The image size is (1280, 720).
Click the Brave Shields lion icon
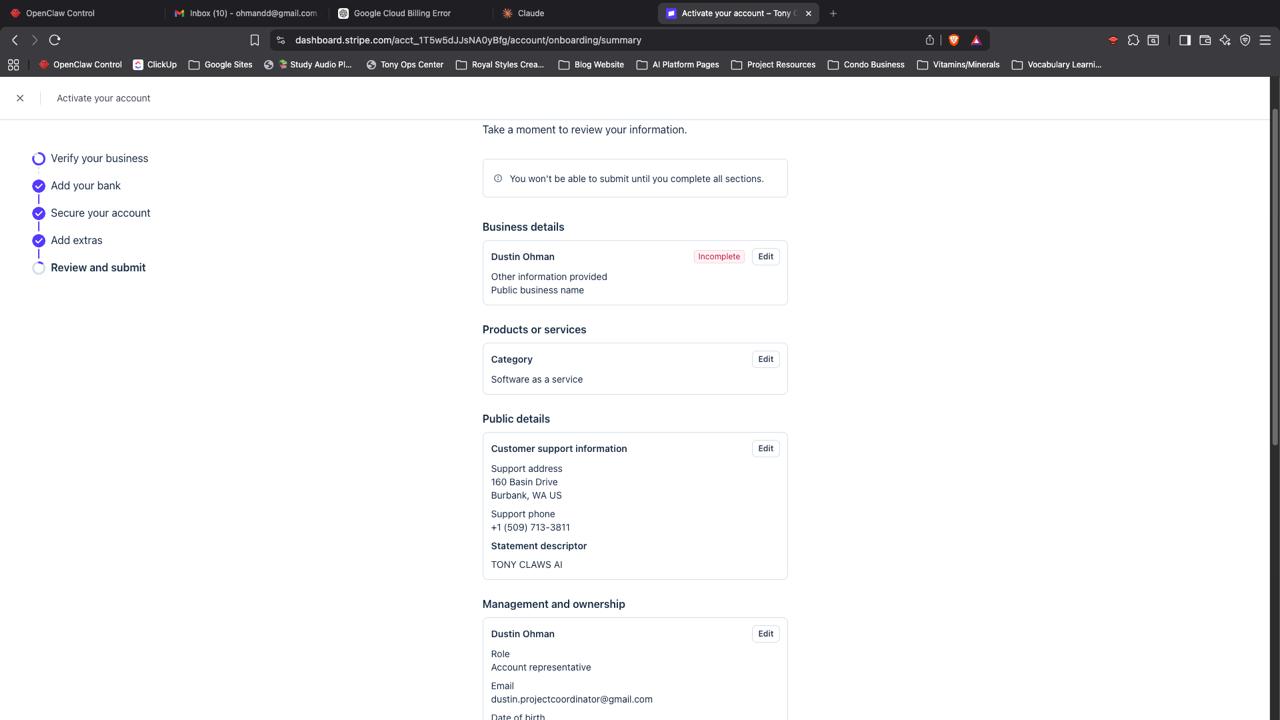click(954, 40)
